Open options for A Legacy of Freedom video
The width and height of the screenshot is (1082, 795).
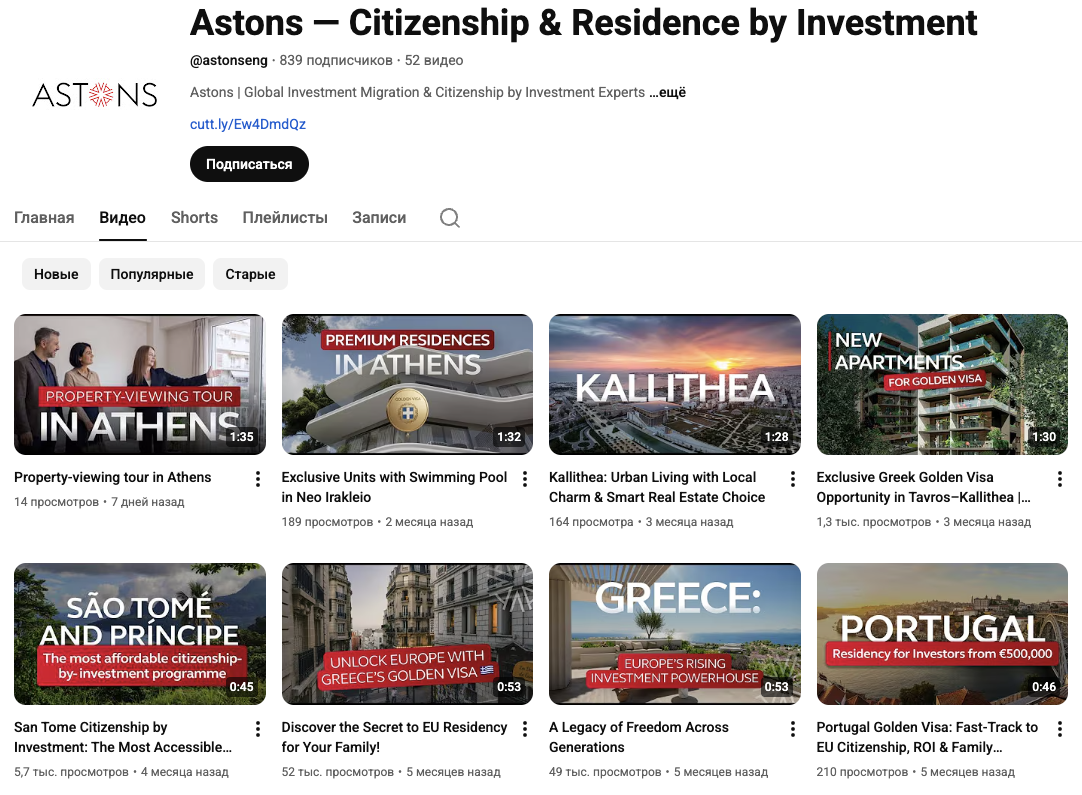point(793,729)
